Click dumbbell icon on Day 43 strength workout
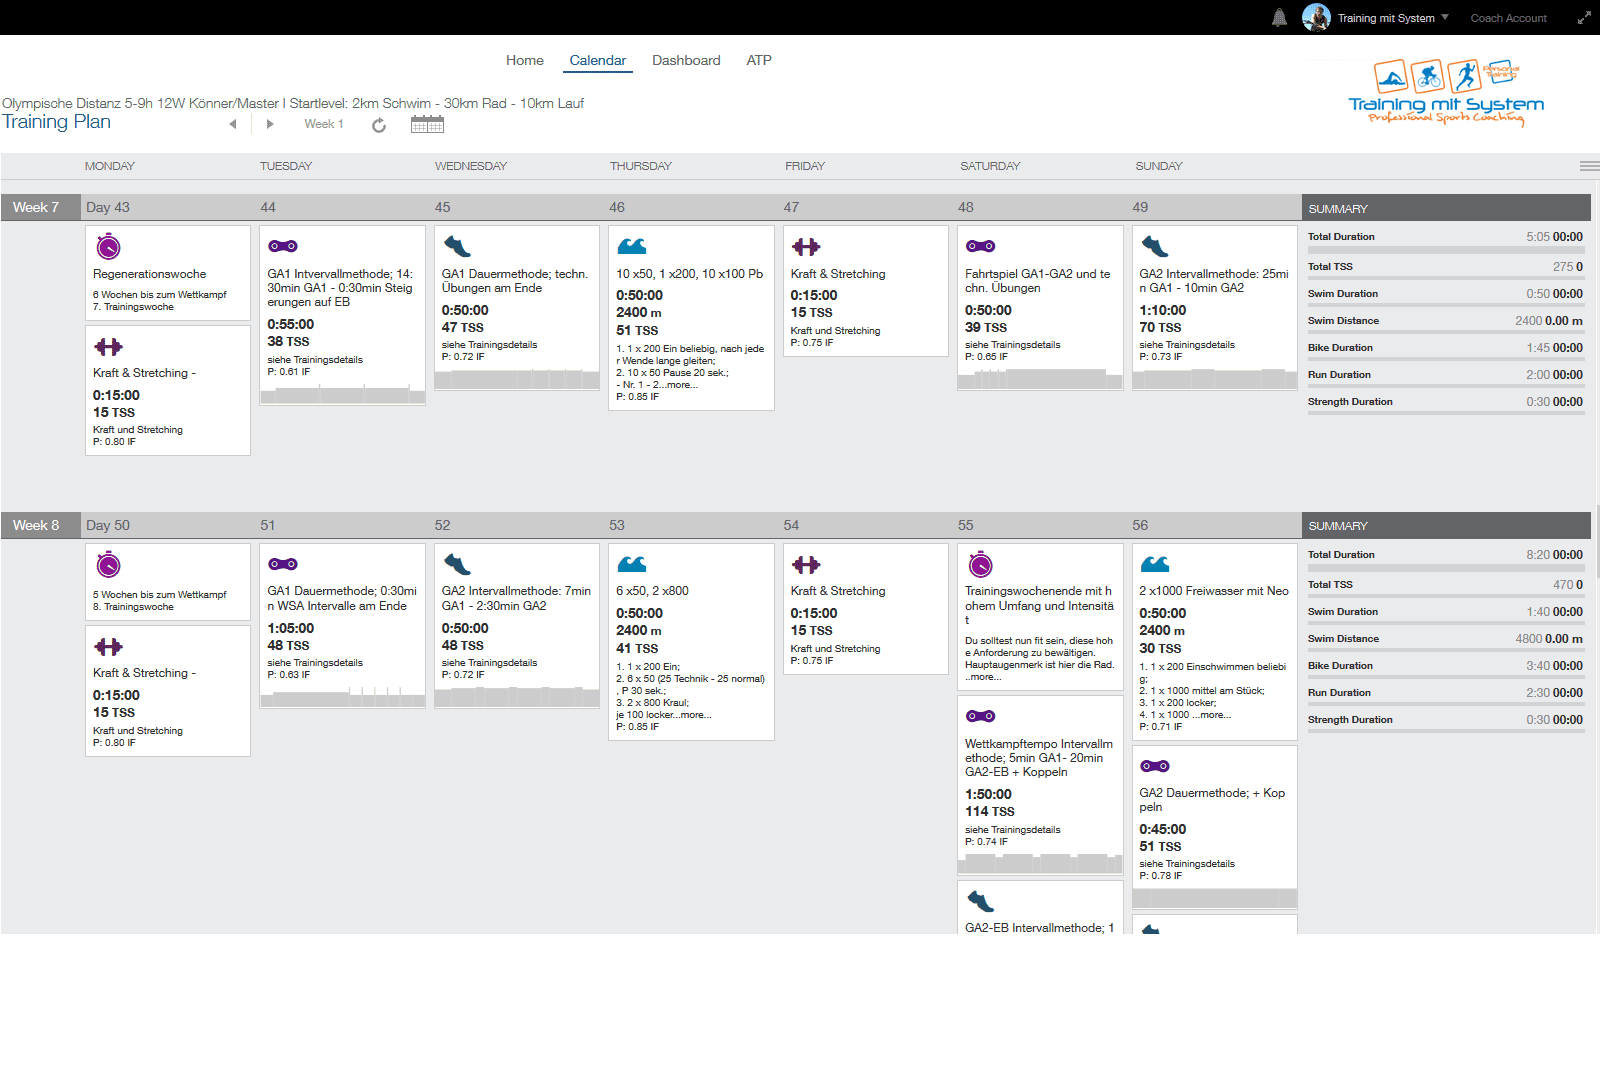The height and width of the screenshot is (1067, 1600). [x=108, y=347]
